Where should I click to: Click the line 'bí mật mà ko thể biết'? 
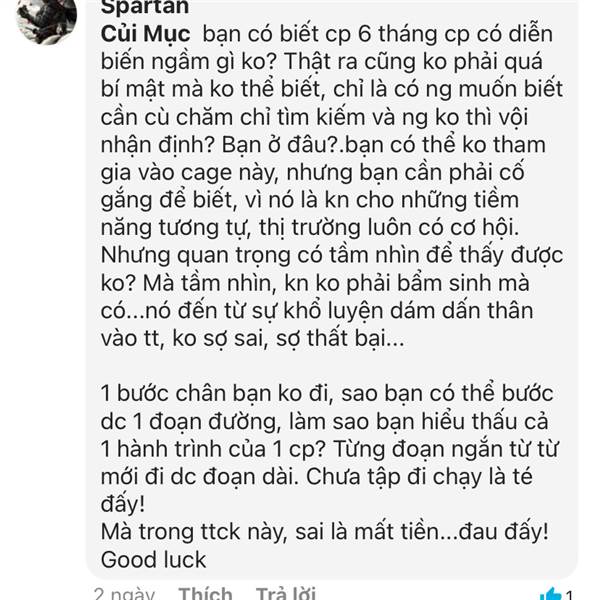pos(332,90)
